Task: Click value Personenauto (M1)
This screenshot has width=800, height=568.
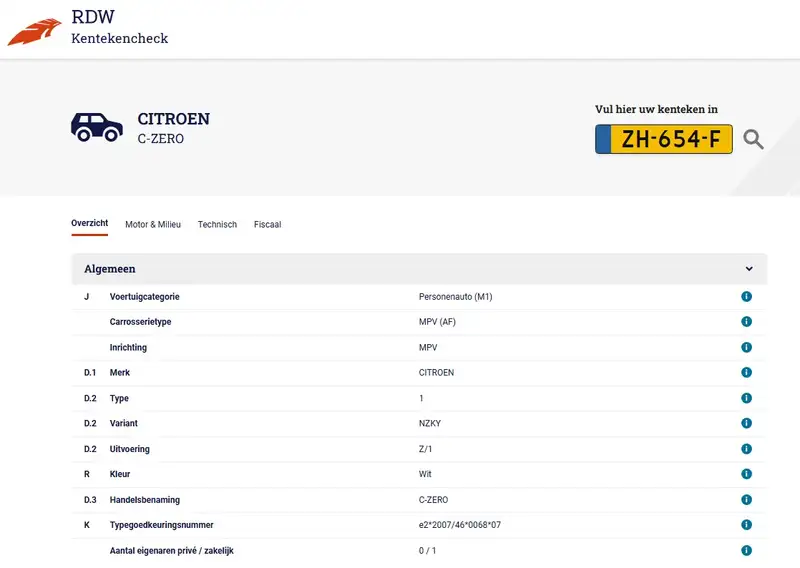Action: click(x=456, y=297)
